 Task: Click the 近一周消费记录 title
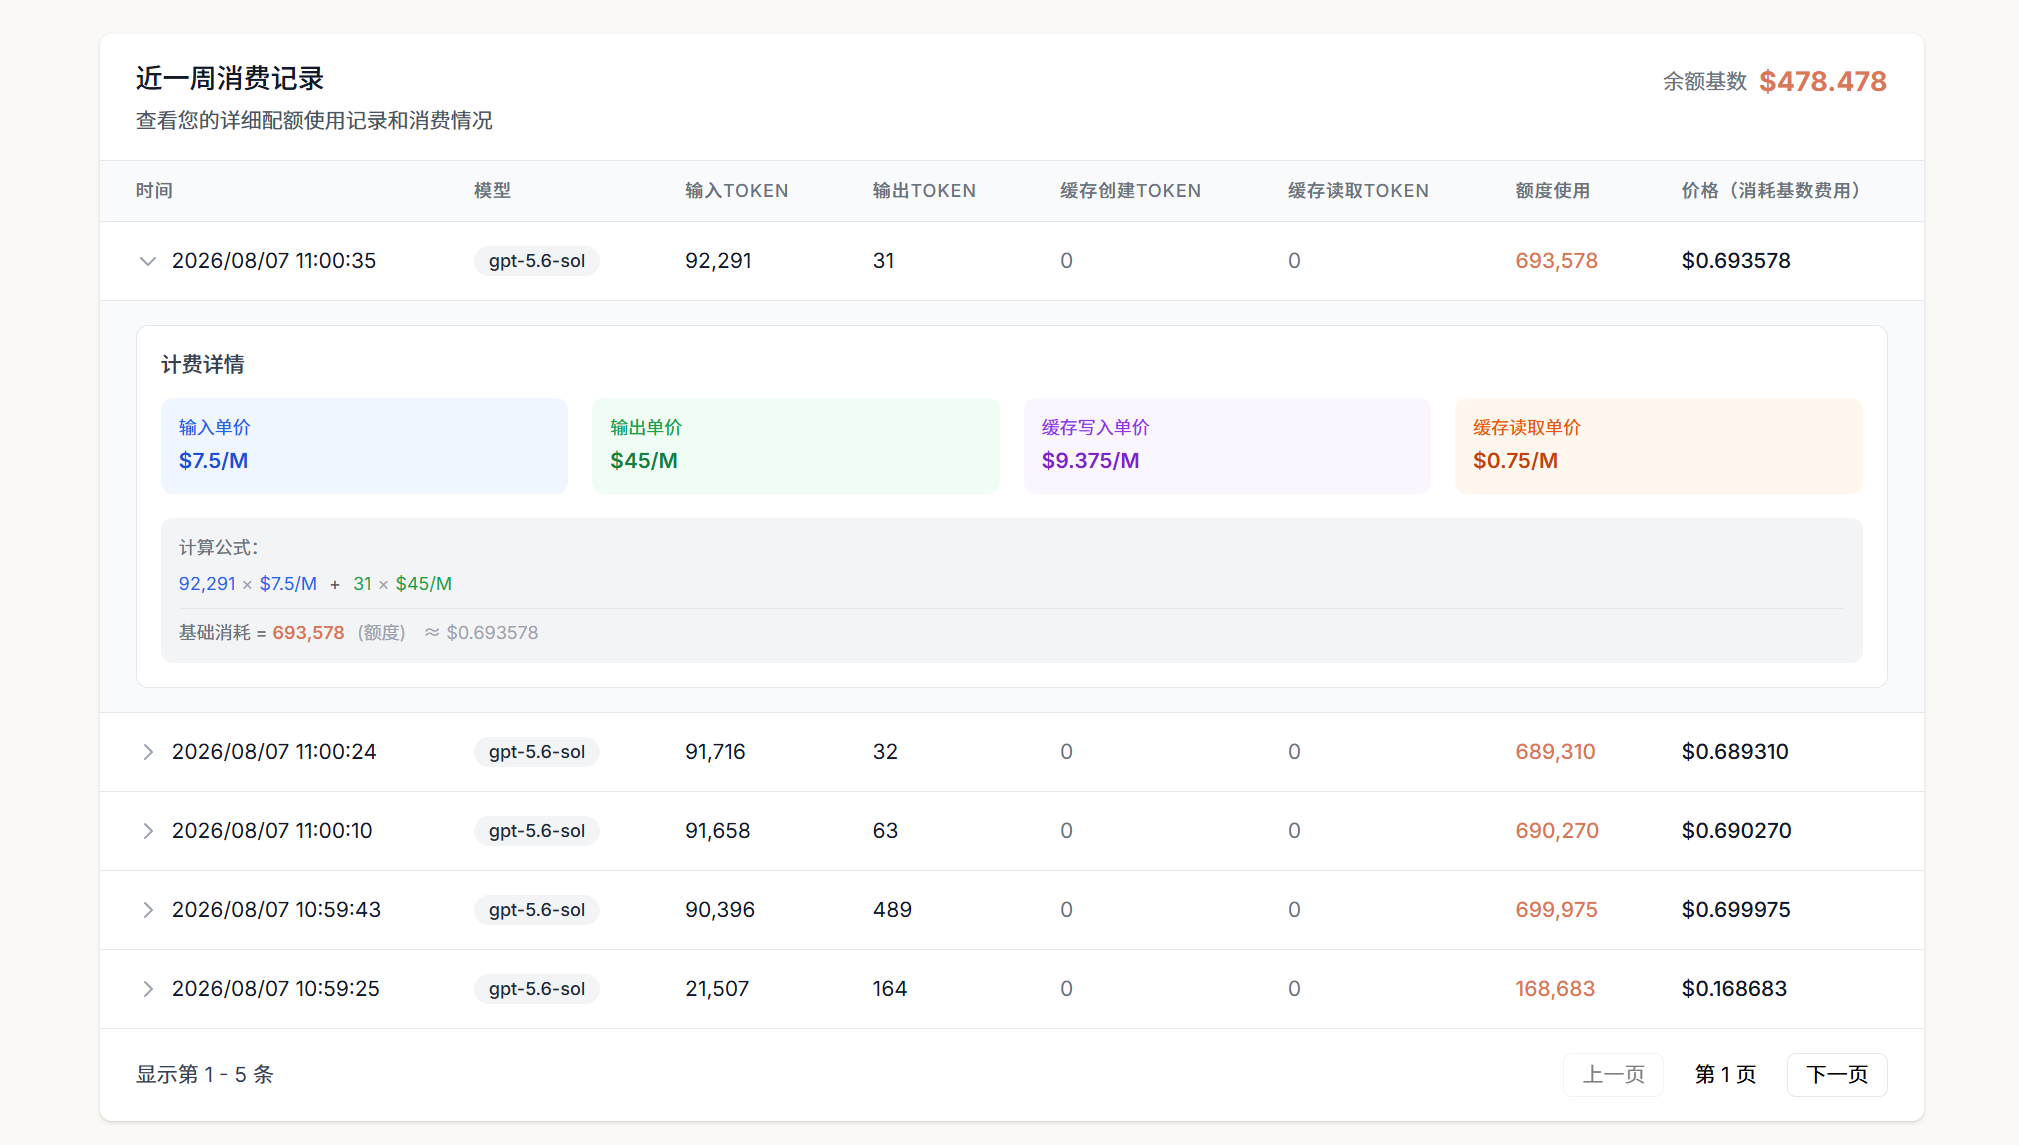230,78
